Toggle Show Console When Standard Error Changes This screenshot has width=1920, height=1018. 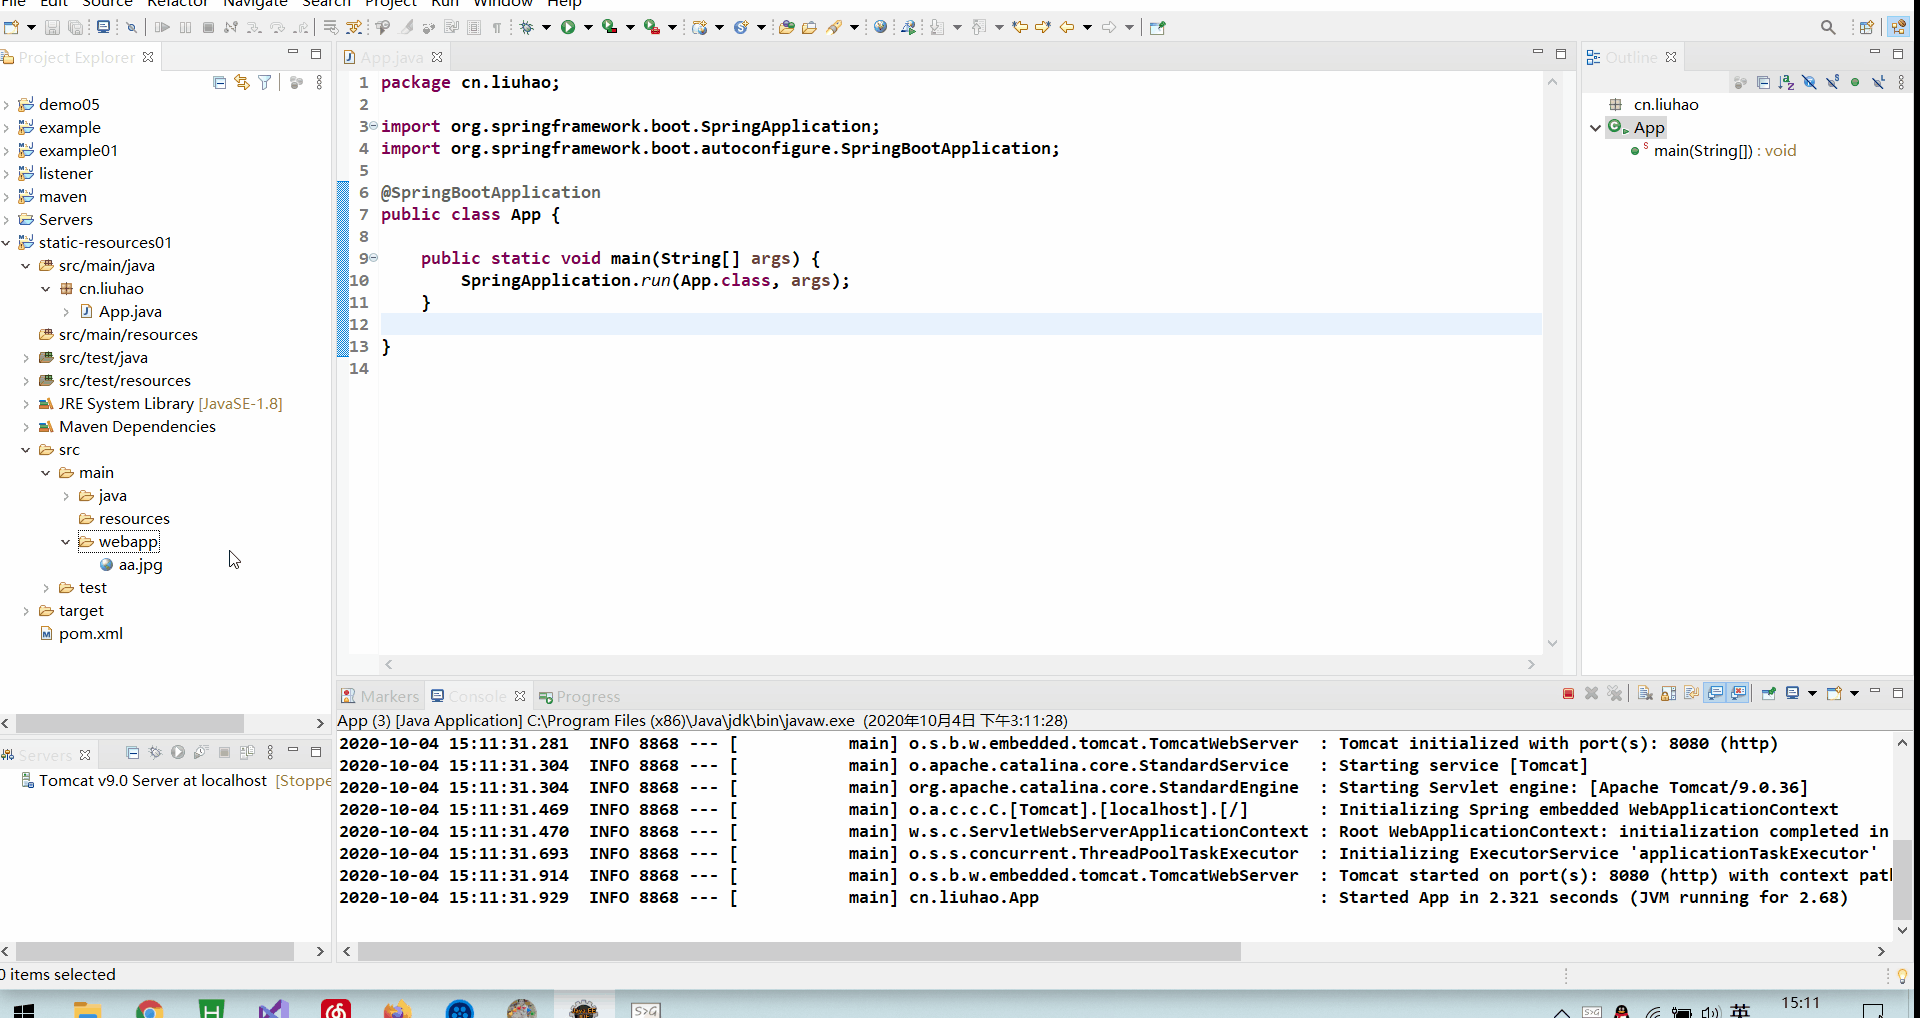tap(1739, 694)
